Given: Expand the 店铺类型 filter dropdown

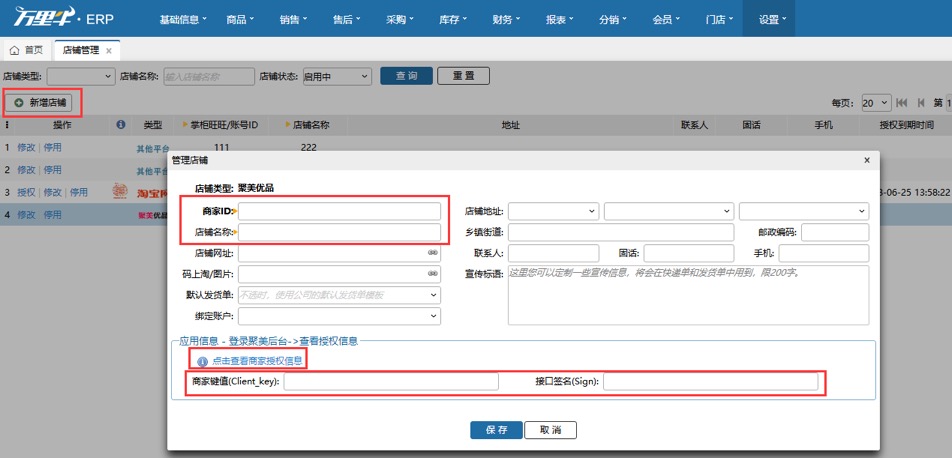Looking at the screenshot, I should (x=81, y=77).
